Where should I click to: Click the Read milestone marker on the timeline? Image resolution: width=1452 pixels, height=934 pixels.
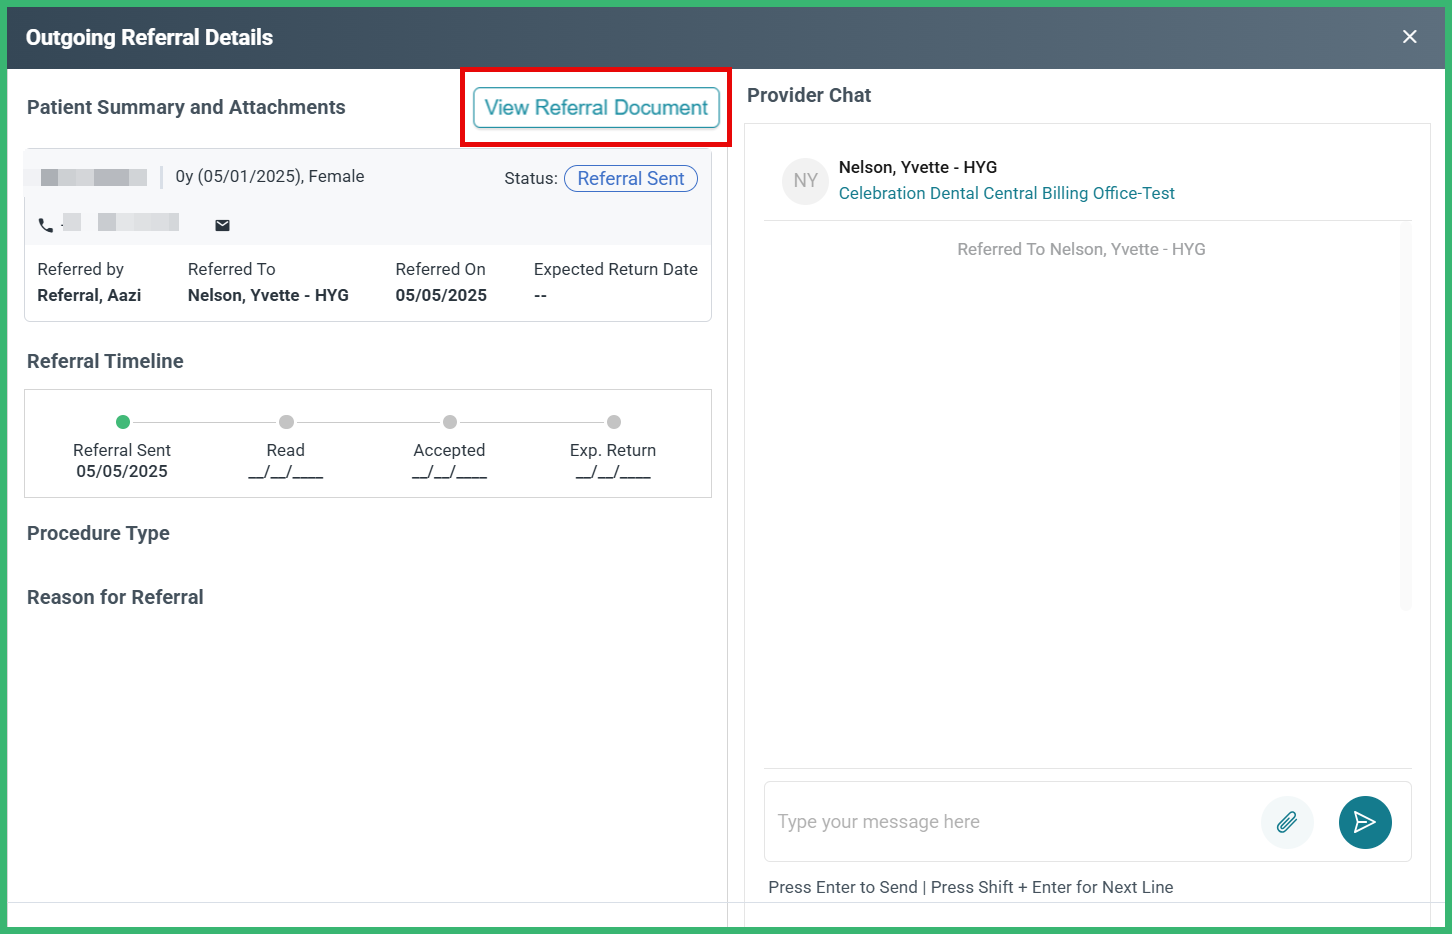286,422
